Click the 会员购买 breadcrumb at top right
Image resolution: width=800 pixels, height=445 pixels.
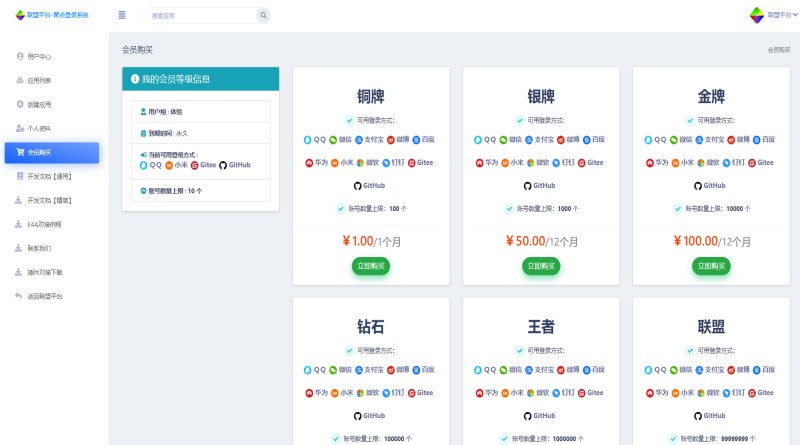pos(779,50)
